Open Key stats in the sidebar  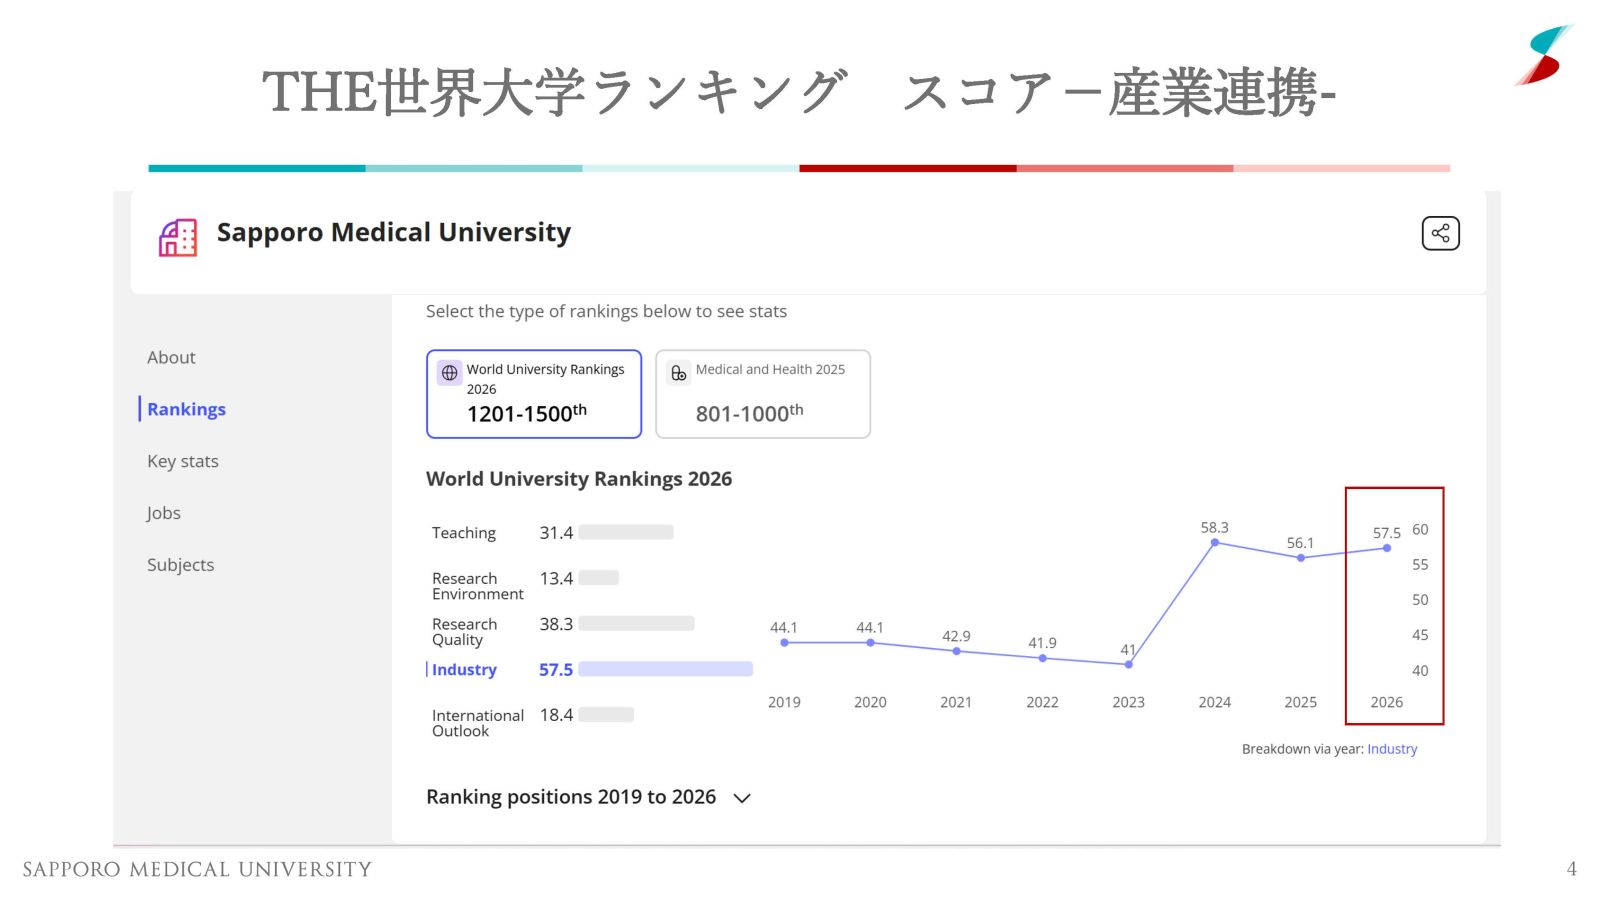[182, 461]
